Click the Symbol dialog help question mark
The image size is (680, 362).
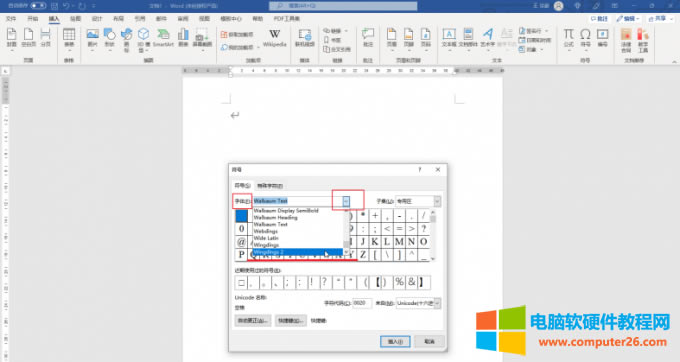(419, 170)
